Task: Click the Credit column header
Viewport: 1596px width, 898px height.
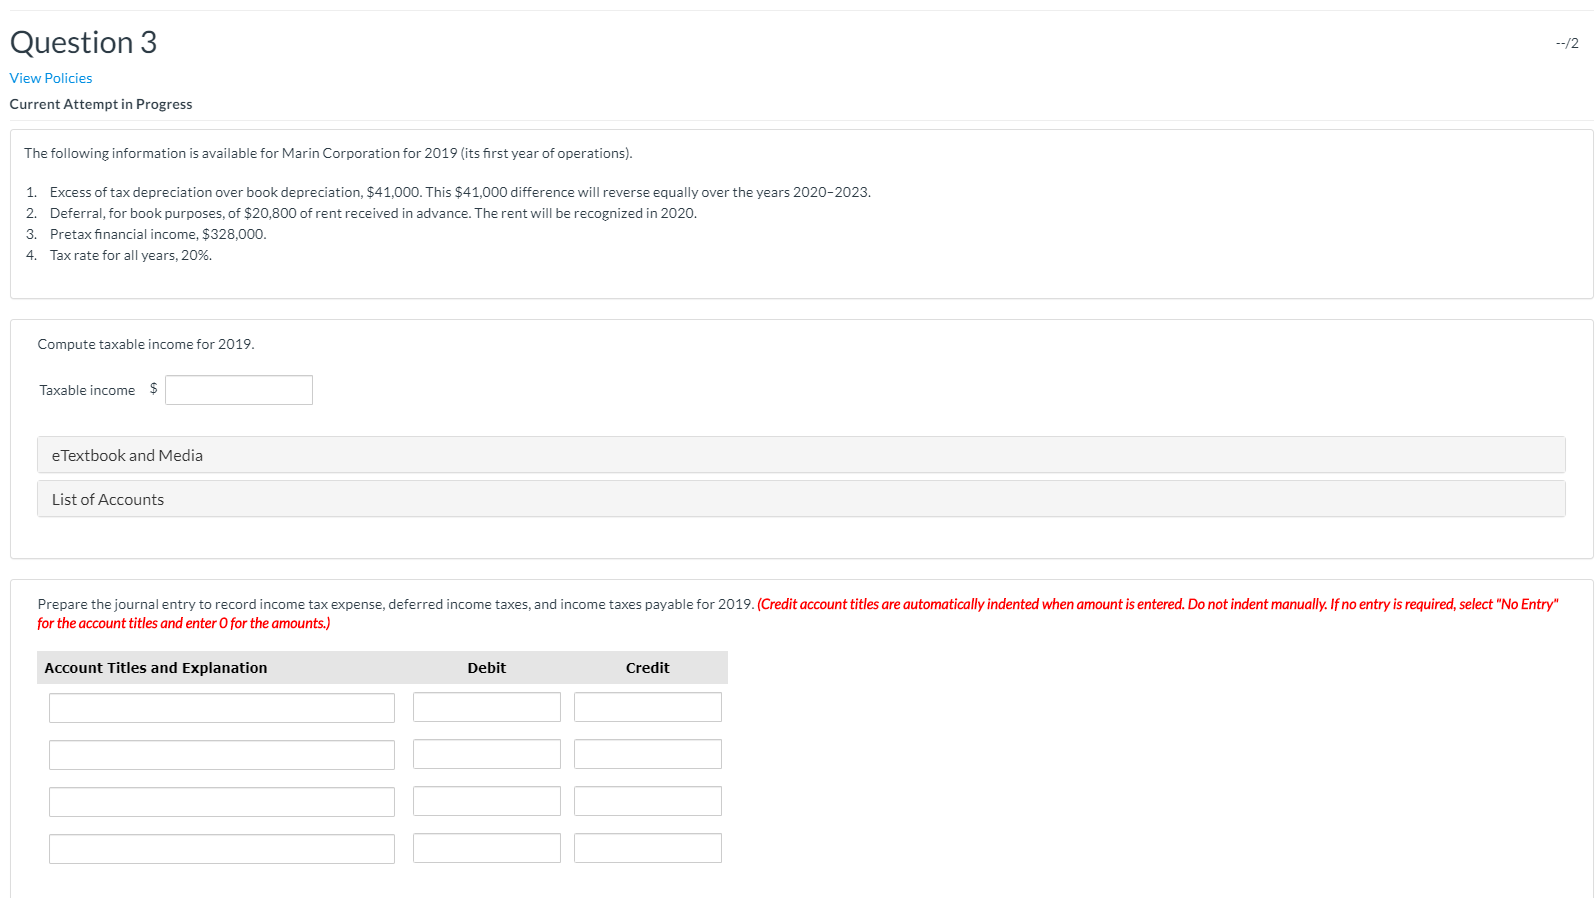Action: coord(648,668)
